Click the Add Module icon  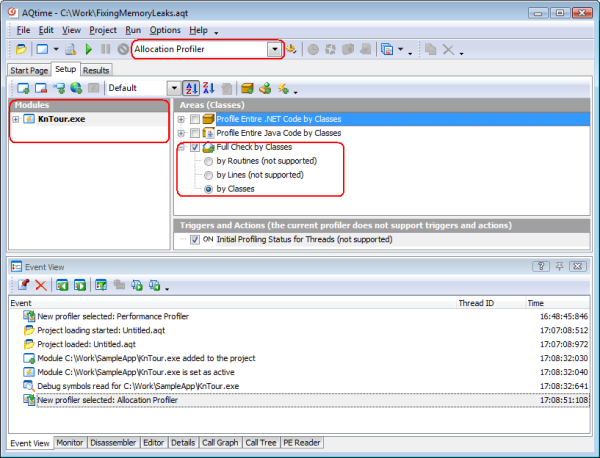click(23, 88)
